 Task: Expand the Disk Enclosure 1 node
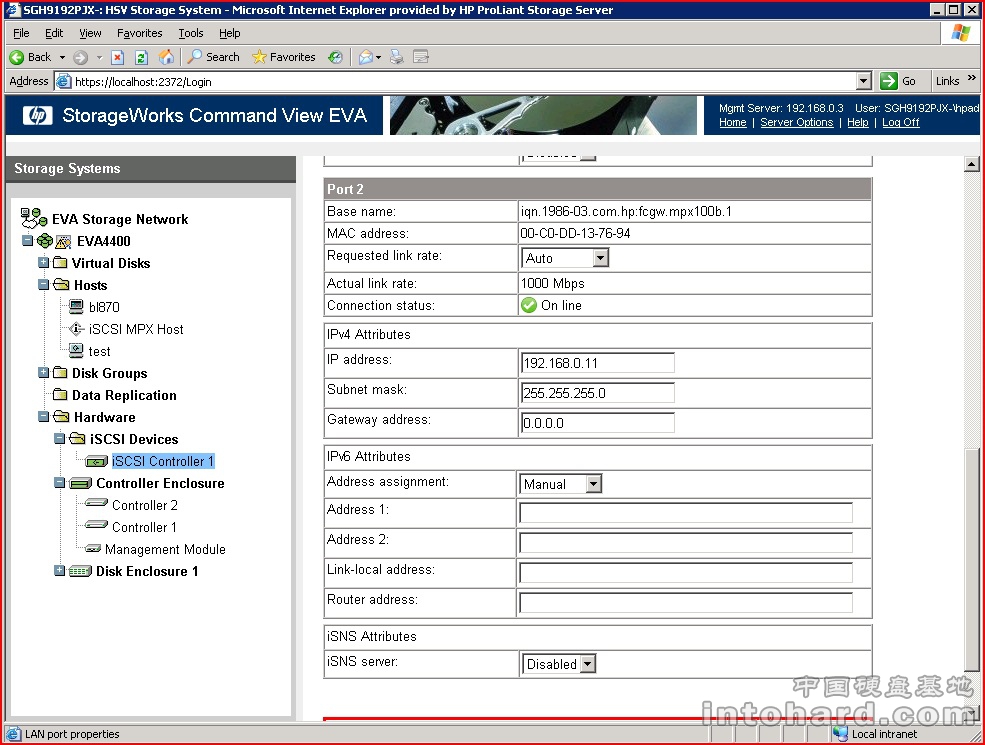tap(59, 571)
